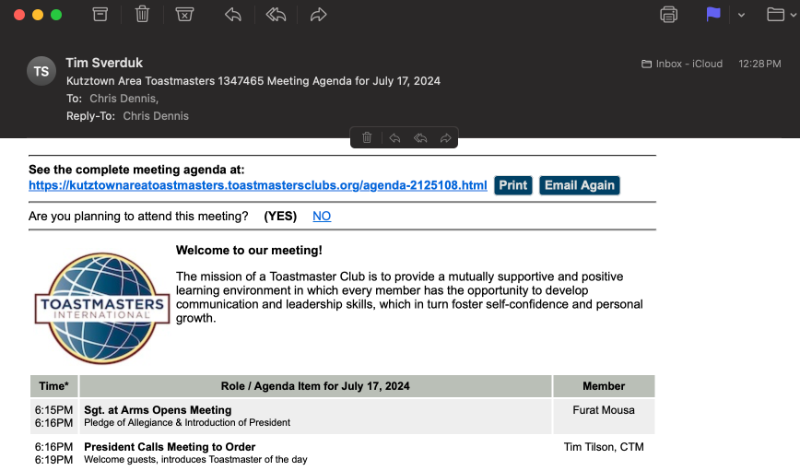Open the flag color dropdown arrow

pyautogui.click(x=740, y=15)
